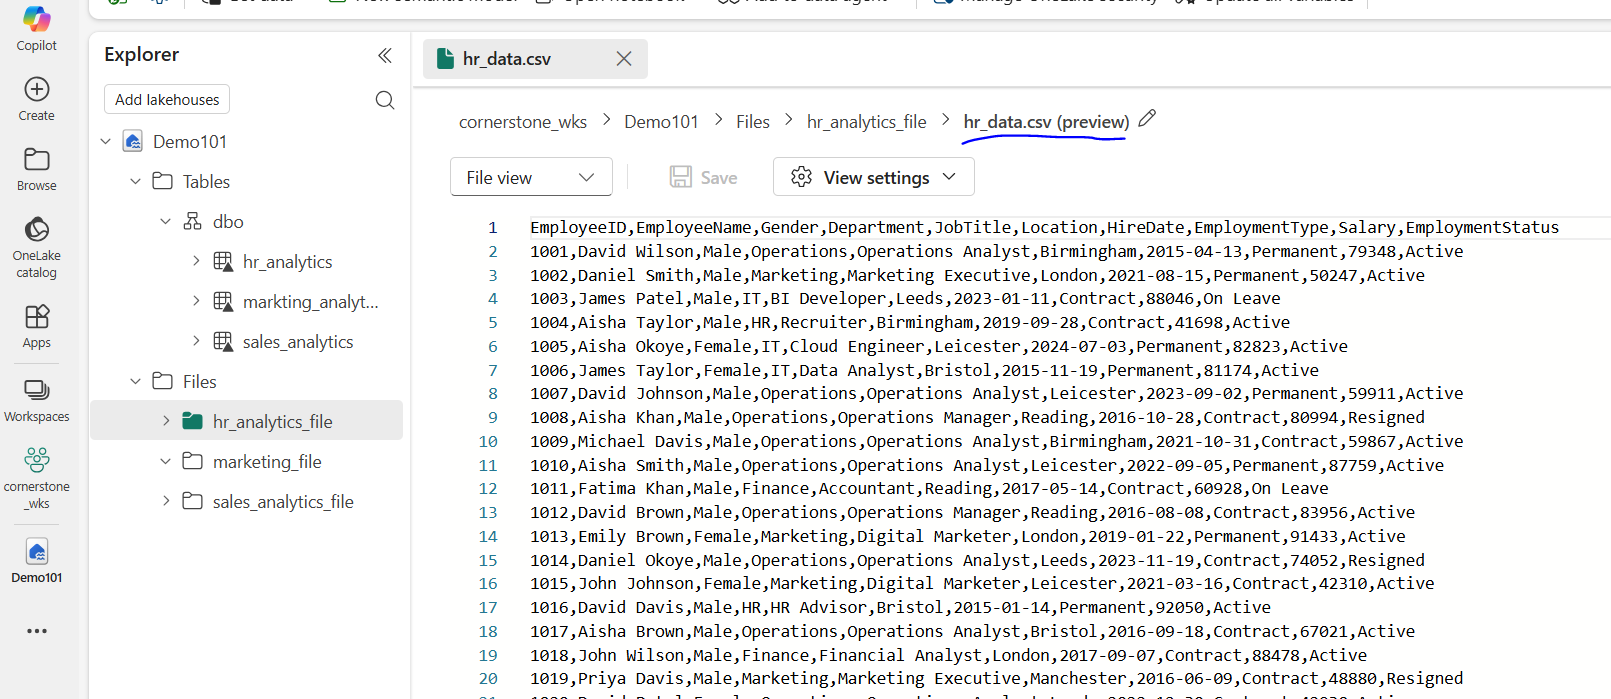Select the Tables tree item label
This screenshot has height=699, width=1611.
tap(206, 182)
